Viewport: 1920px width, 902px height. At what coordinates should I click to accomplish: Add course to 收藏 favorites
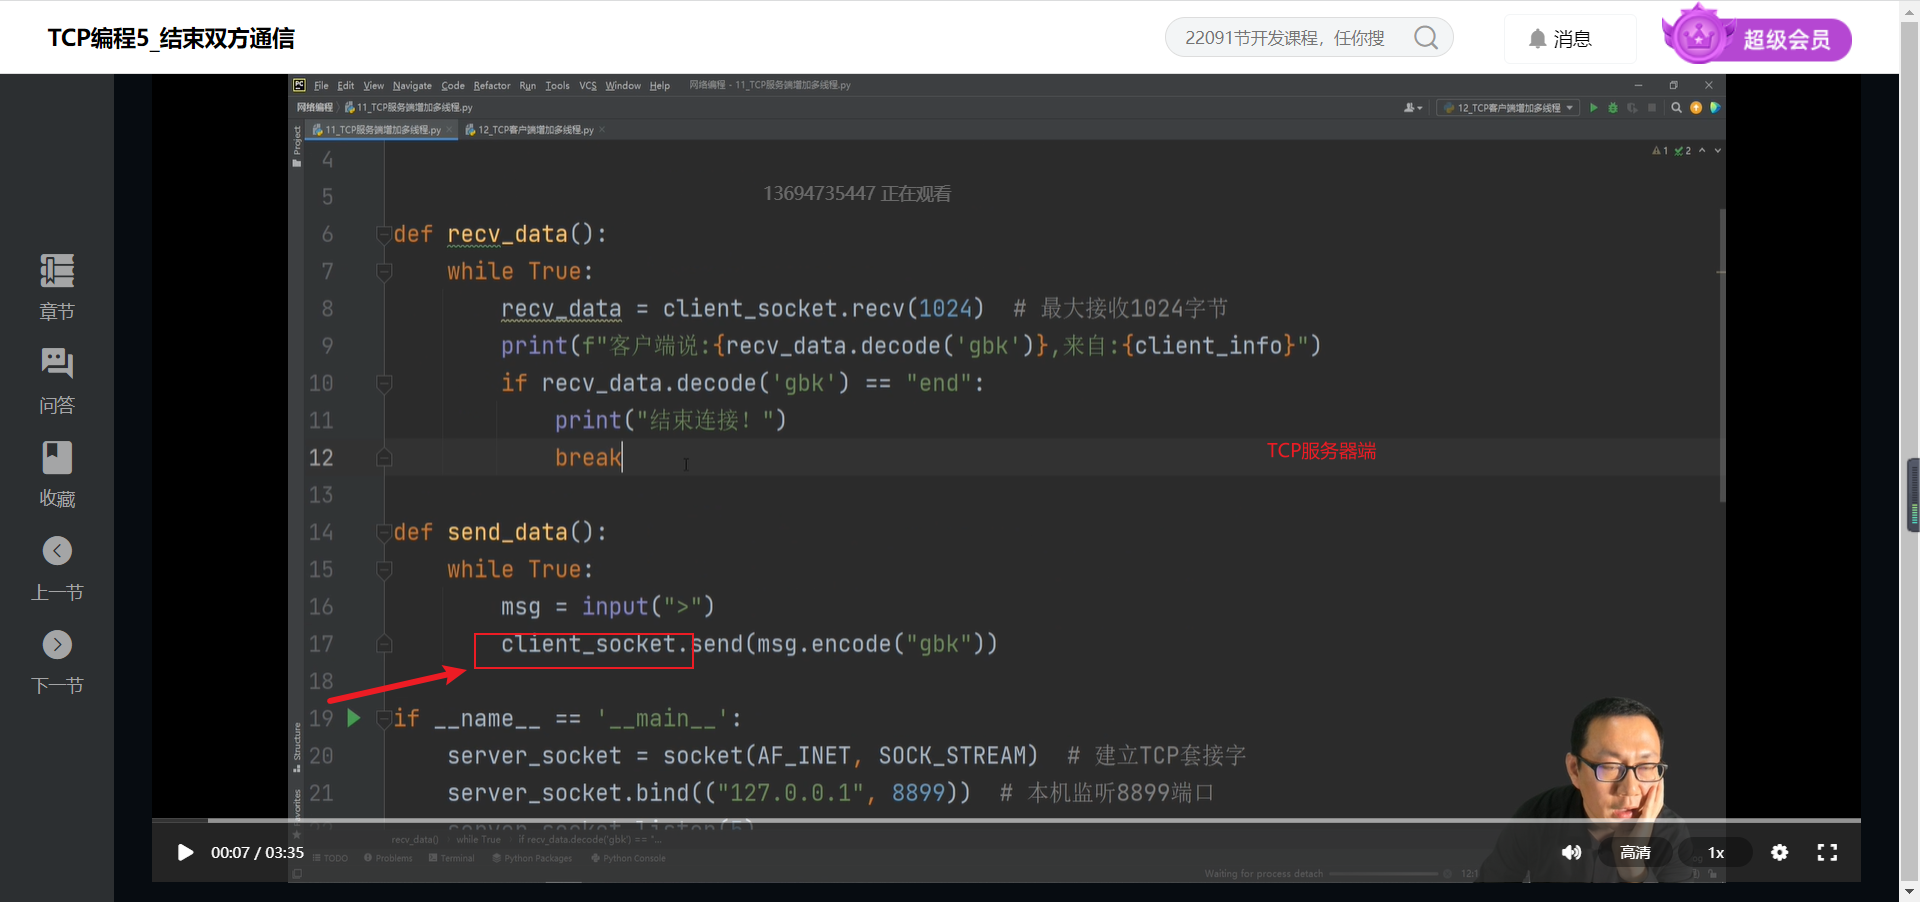click(x=57, y=474)
